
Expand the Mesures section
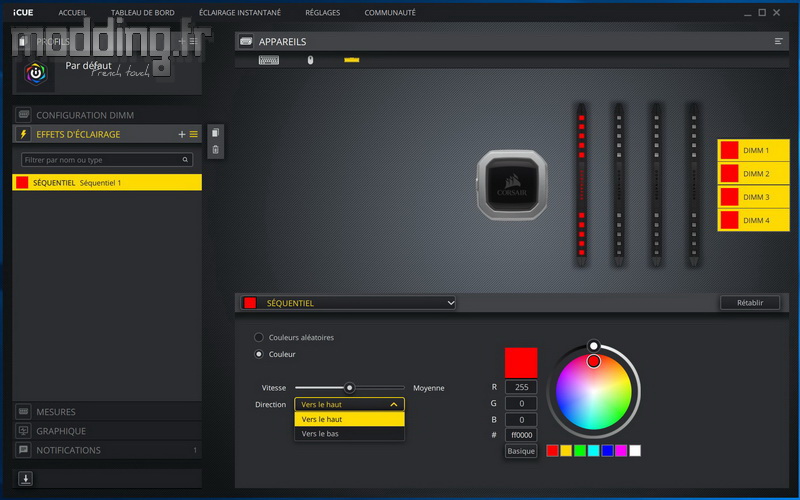pyautogui.click(x=107, y=411)
